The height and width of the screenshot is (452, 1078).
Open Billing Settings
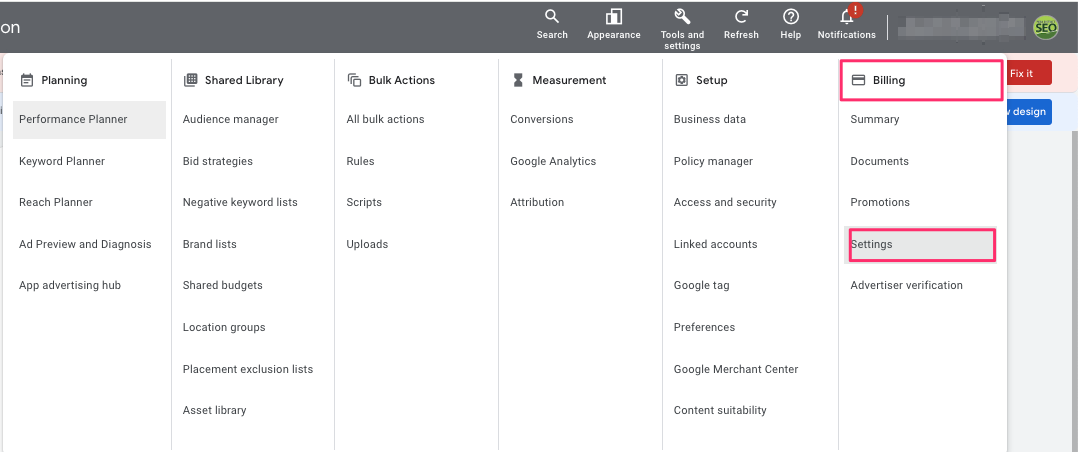(921, 245)
